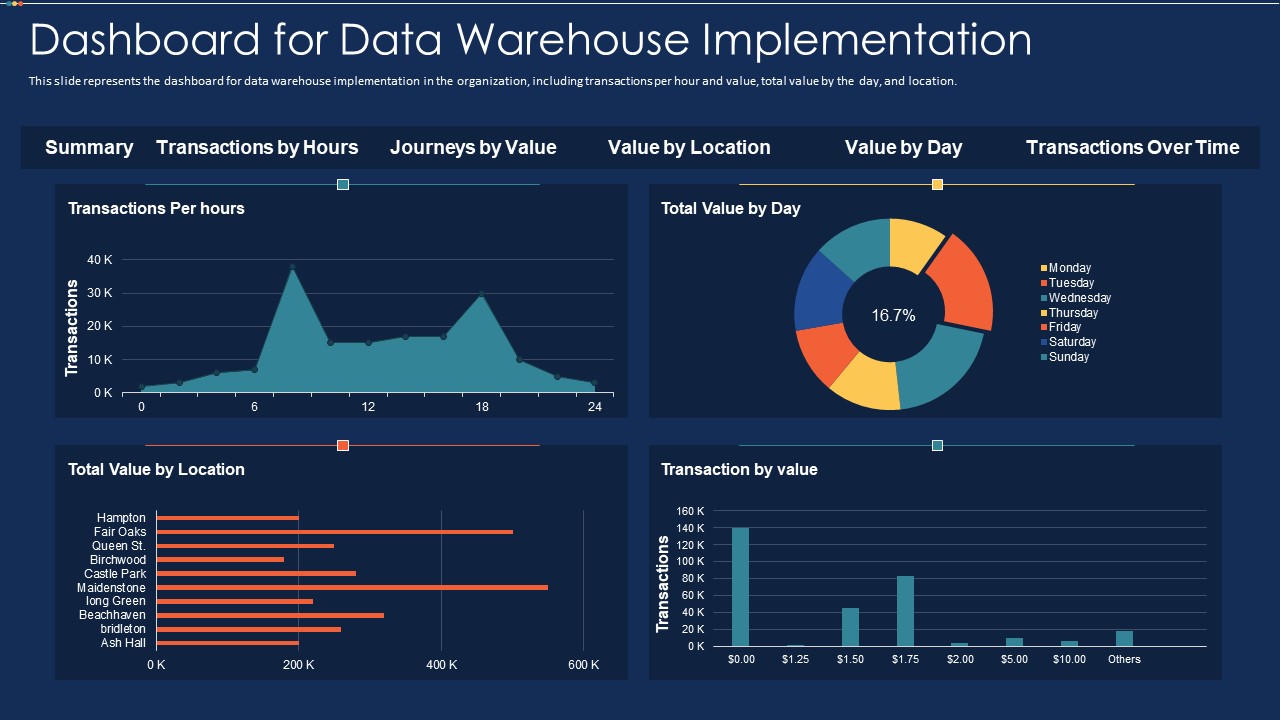Click red square marker above Total Value by Location

pos(343,445)
